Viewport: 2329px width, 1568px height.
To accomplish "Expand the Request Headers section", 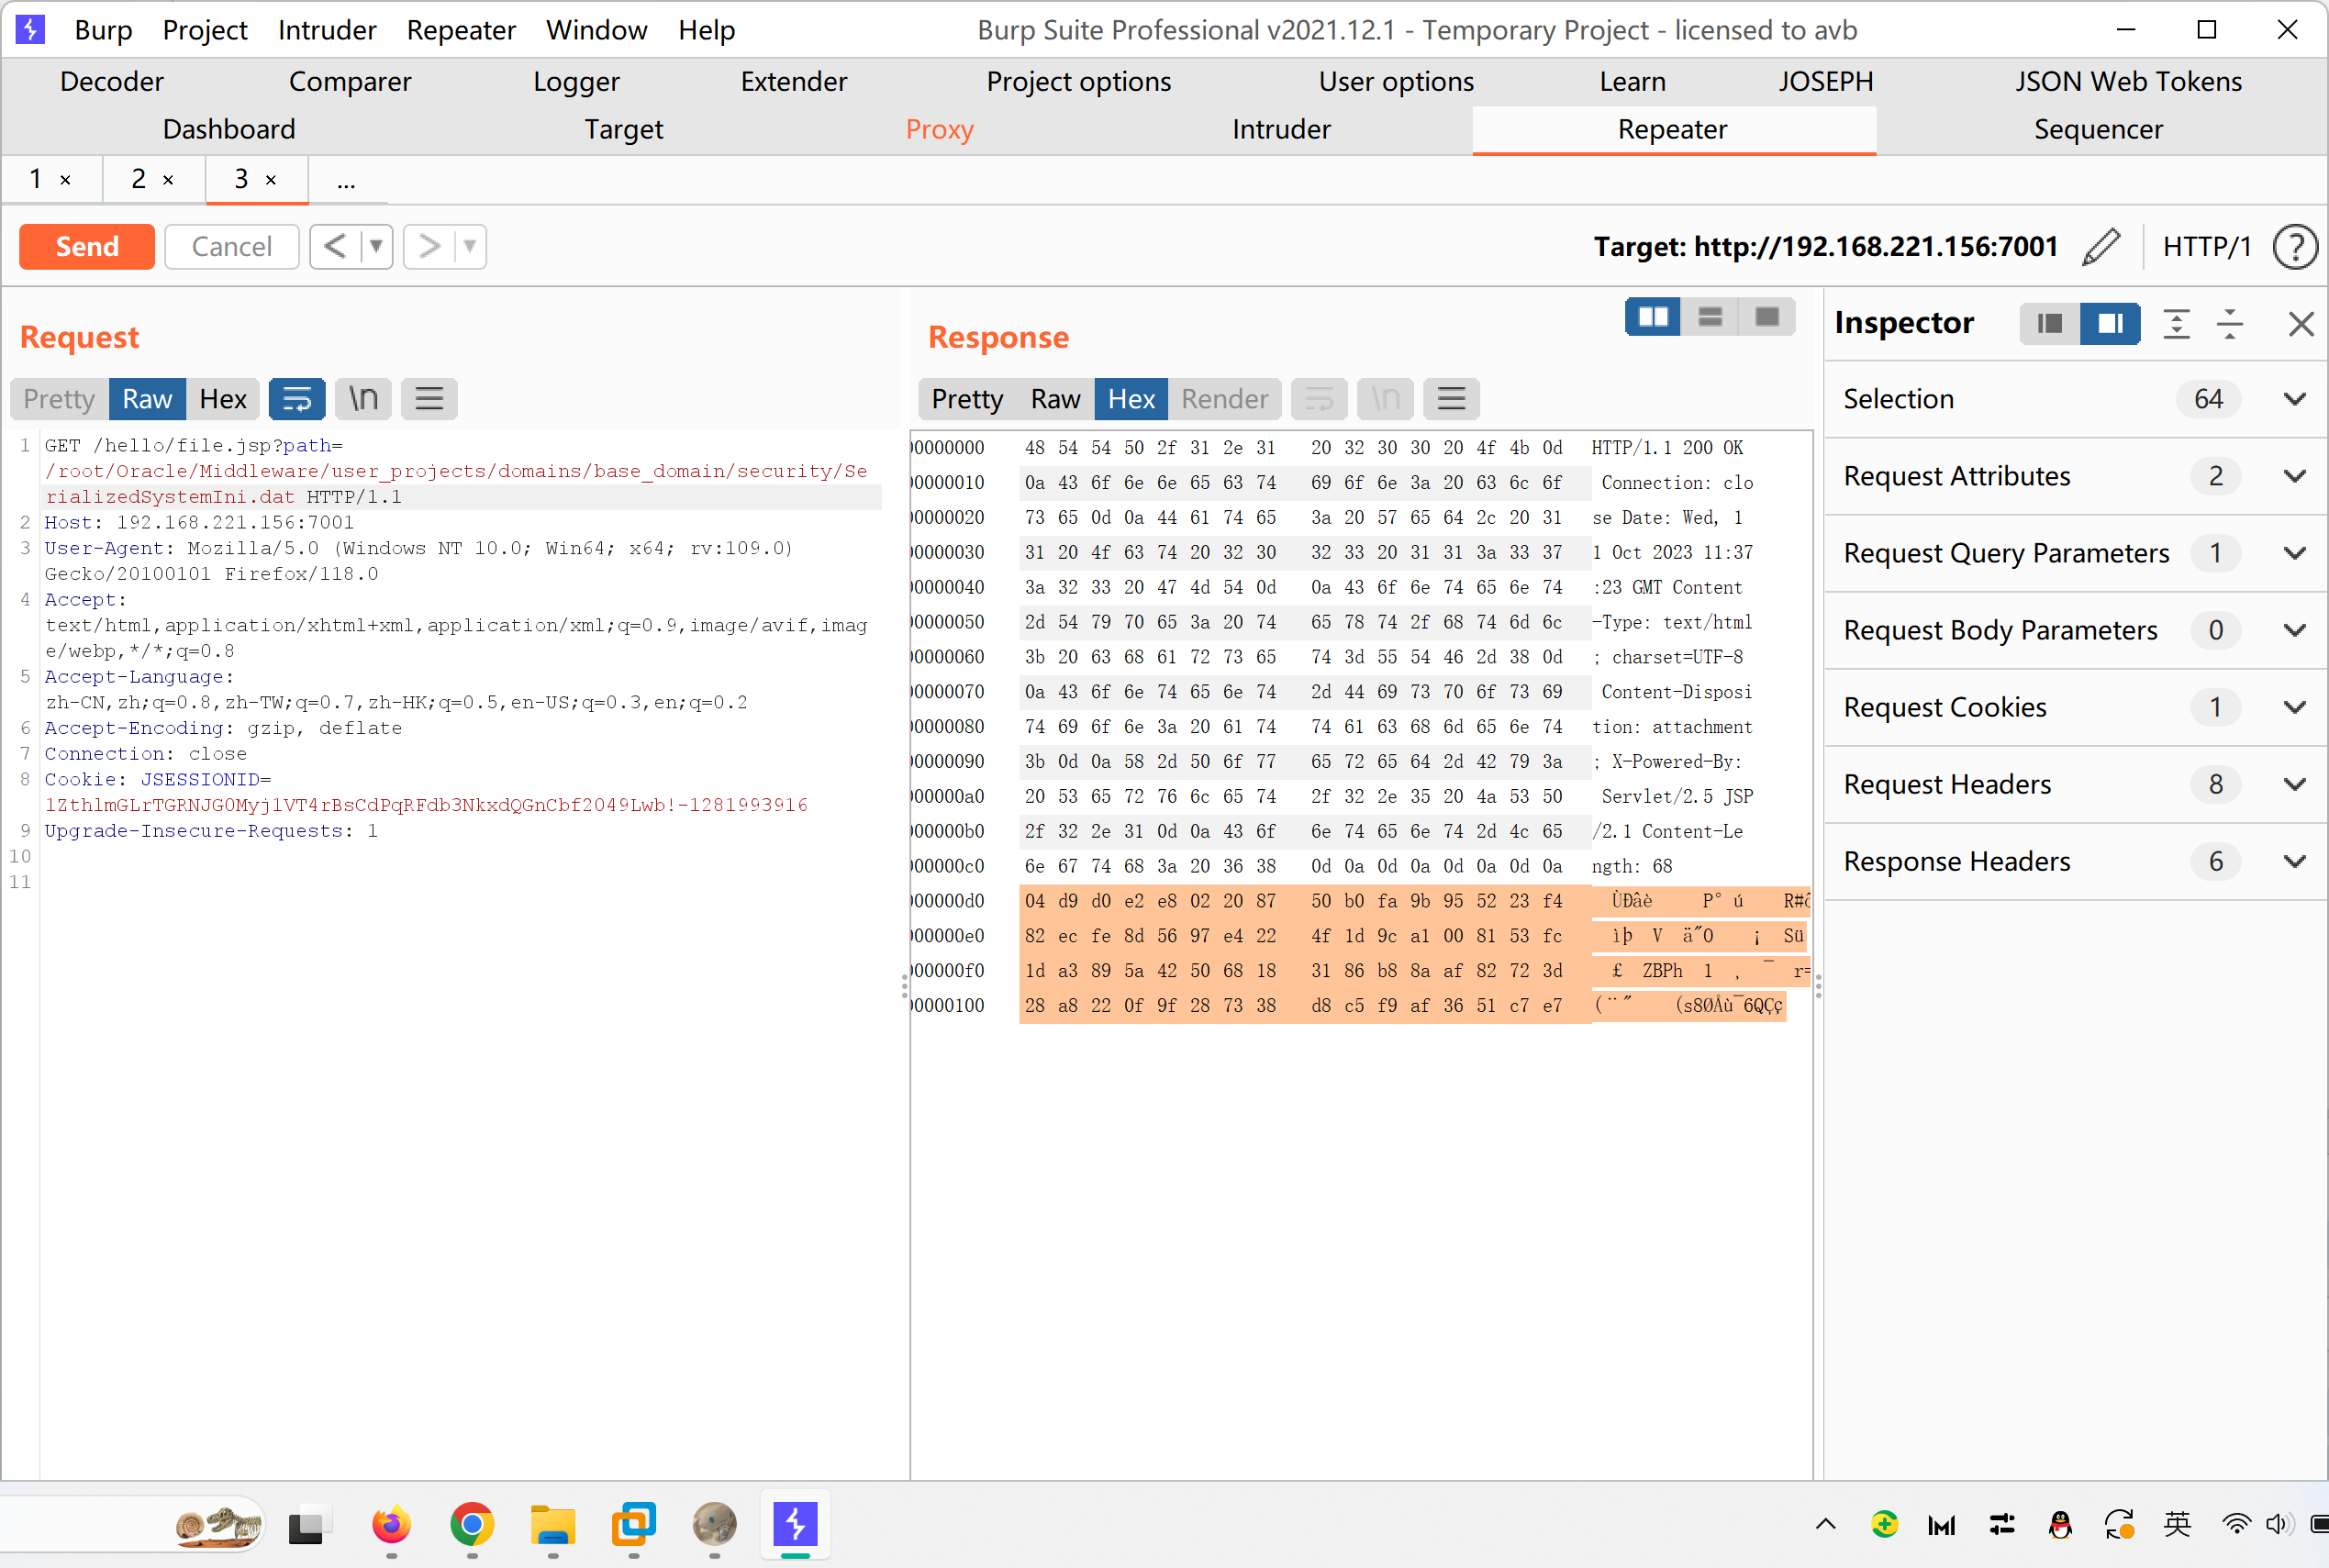I will pyautogui.click(x=2294, y=784).
